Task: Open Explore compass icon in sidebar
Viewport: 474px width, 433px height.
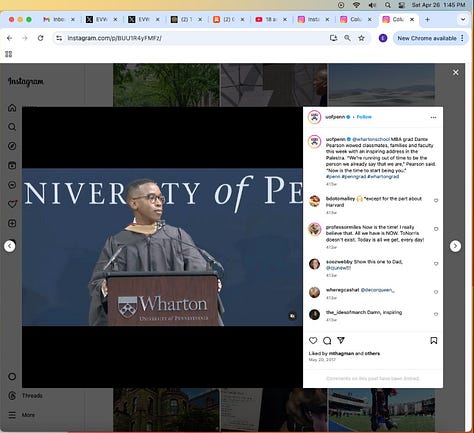Action: point(12,146)
